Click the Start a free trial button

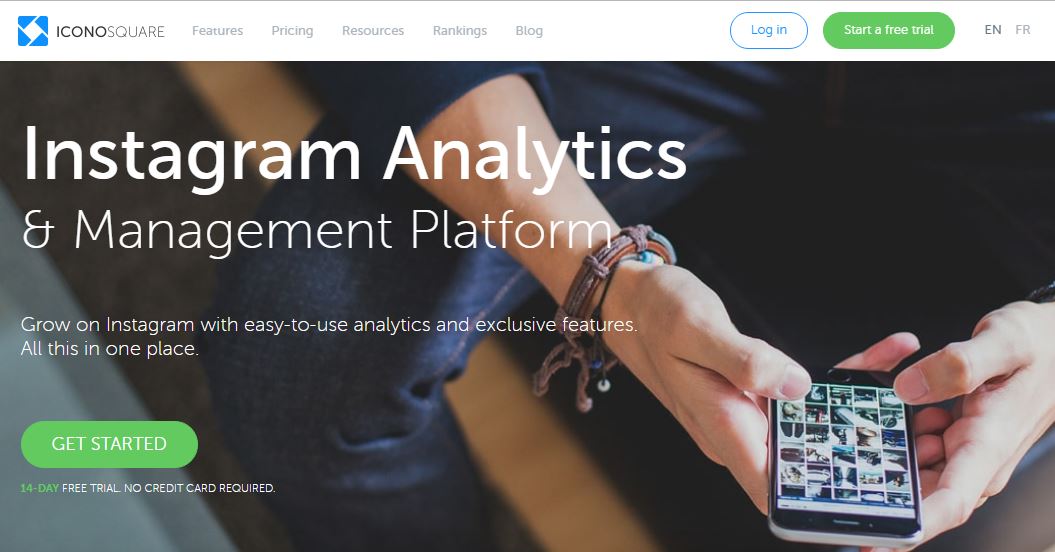(x=889, y=30)
